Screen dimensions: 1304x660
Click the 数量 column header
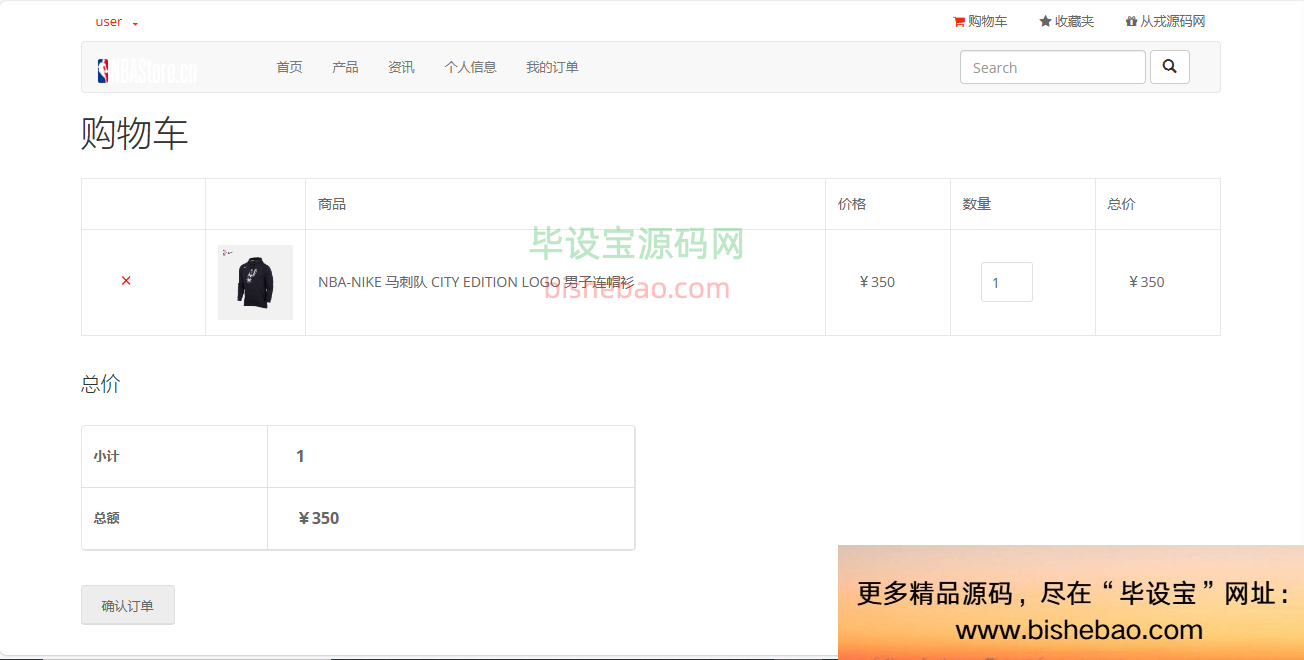pos(977,204)
